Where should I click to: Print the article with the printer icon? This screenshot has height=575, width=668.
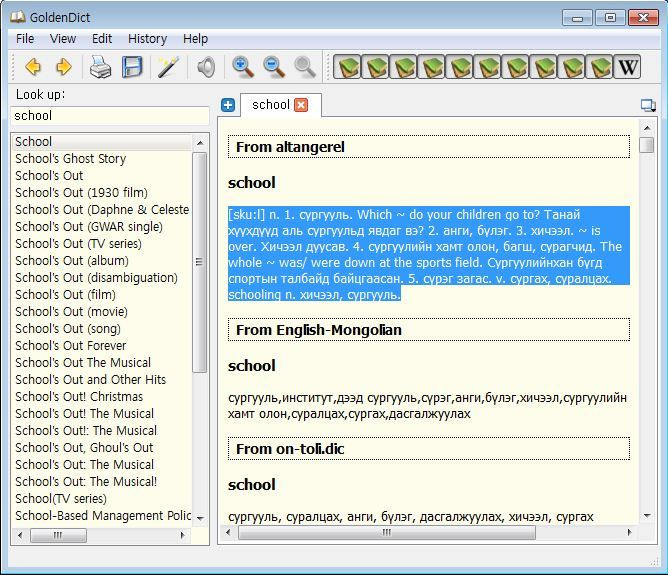click(100, 67)
